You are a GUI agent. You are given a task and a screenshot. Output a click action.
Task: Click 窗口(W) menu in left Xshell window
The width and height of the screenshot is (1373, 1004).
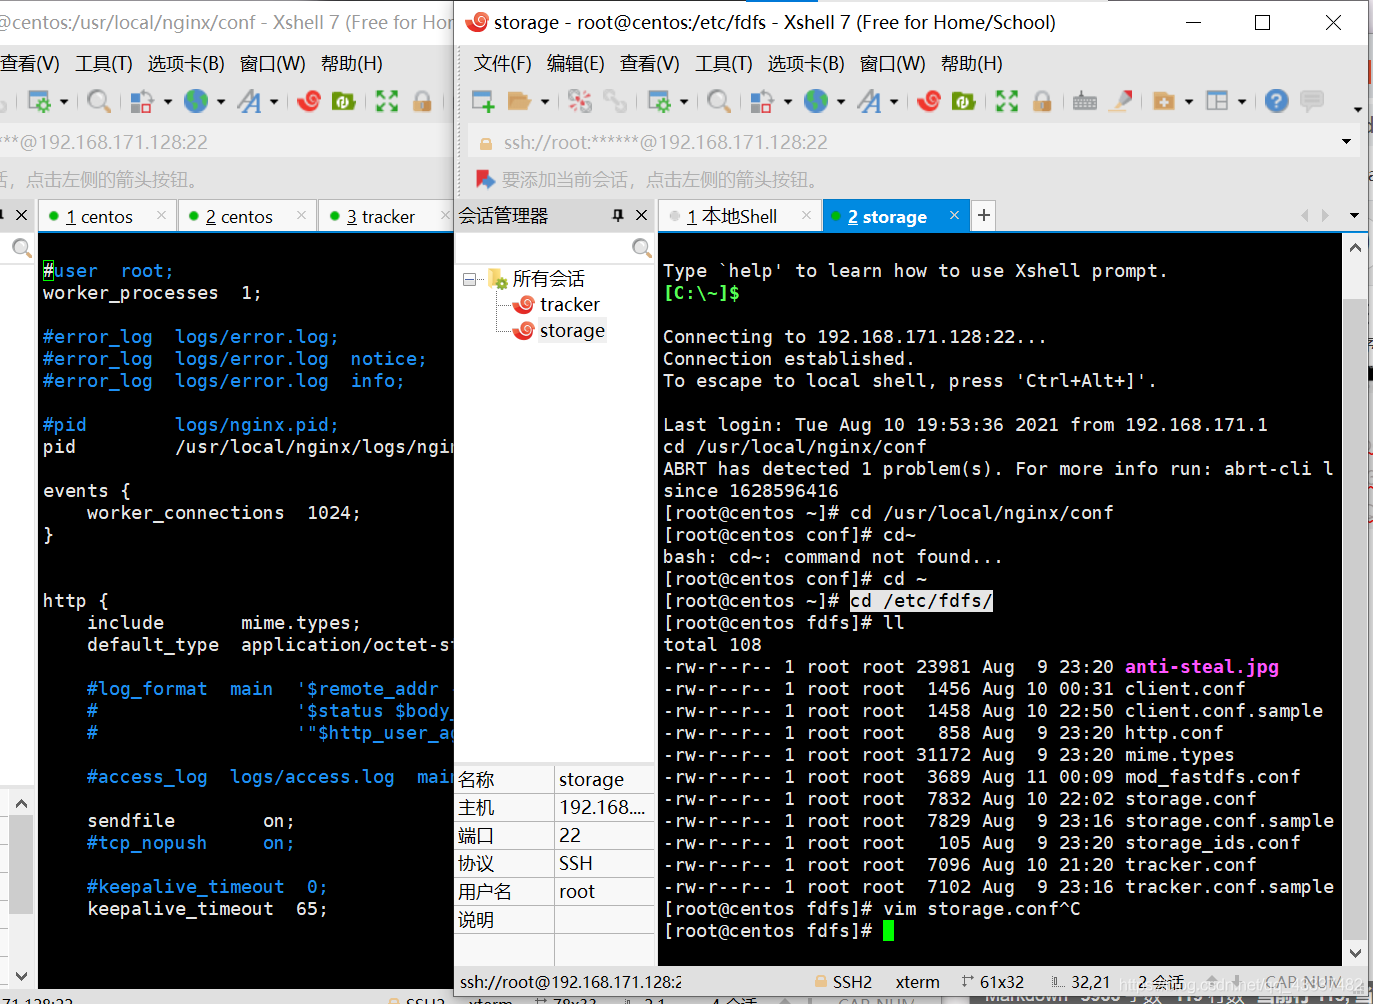point(273,64)
